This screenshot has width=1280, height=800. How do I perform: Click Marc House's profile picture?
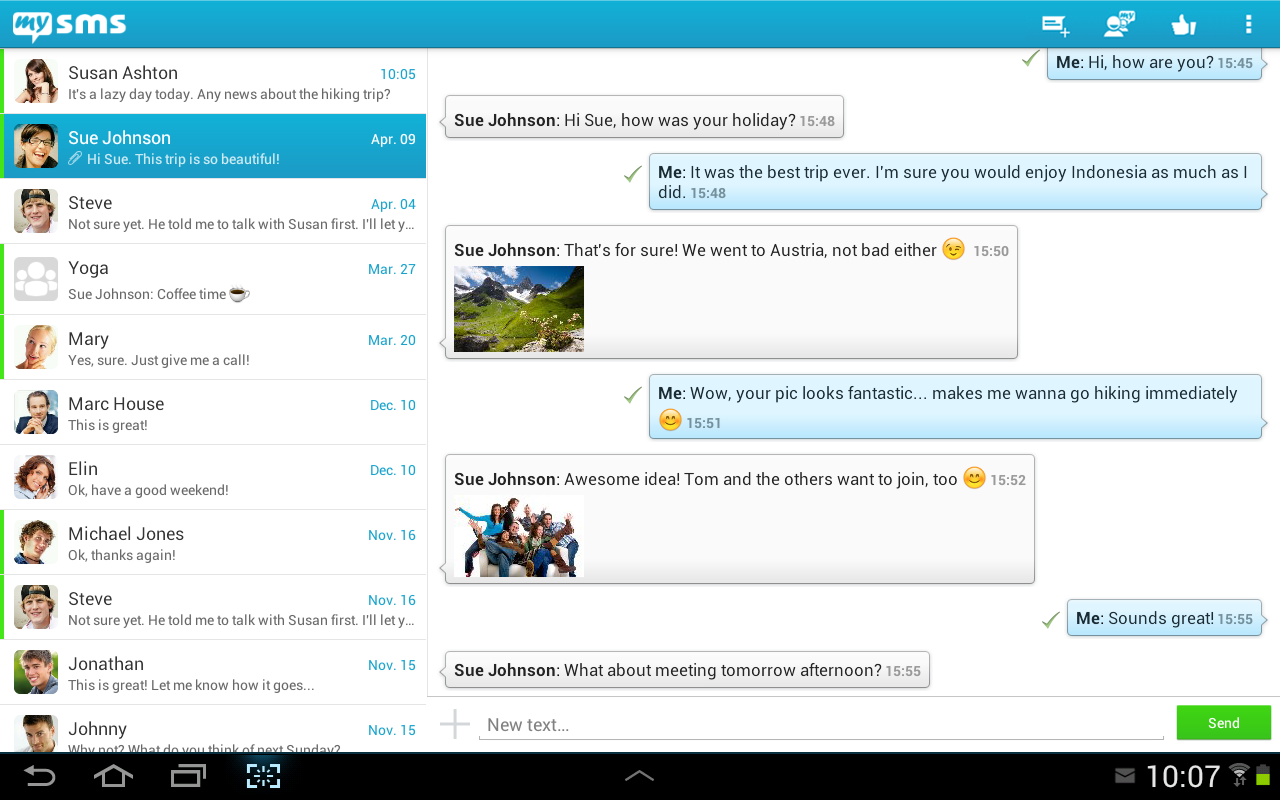tap(35, 411)
